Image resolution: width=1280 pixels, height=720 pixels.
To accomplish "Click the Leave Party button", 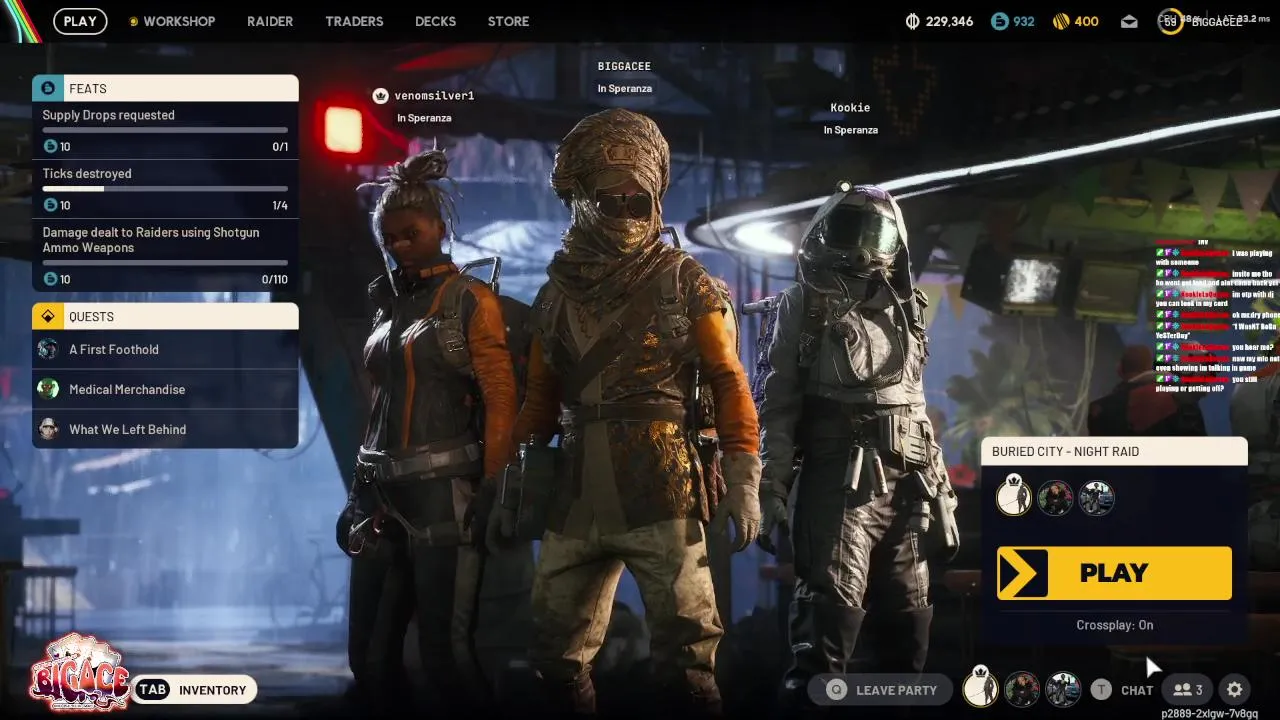I will [881, 690].
